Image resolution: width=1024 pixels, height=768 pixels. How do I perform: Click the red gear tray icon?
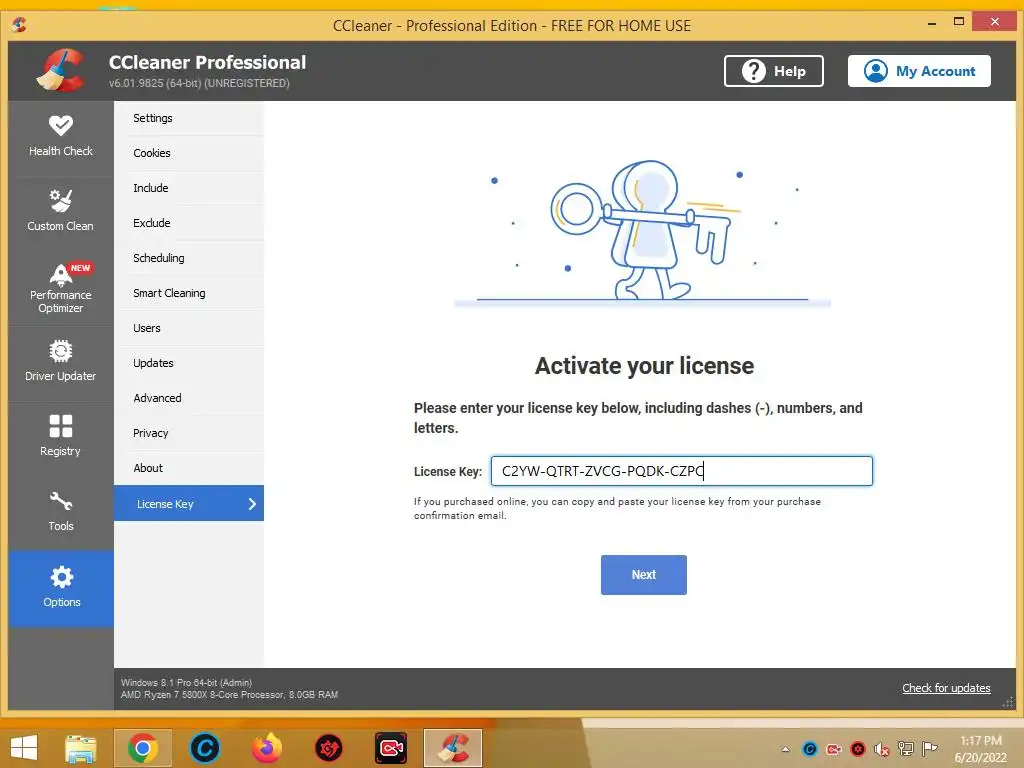click(x=858, y=749)
